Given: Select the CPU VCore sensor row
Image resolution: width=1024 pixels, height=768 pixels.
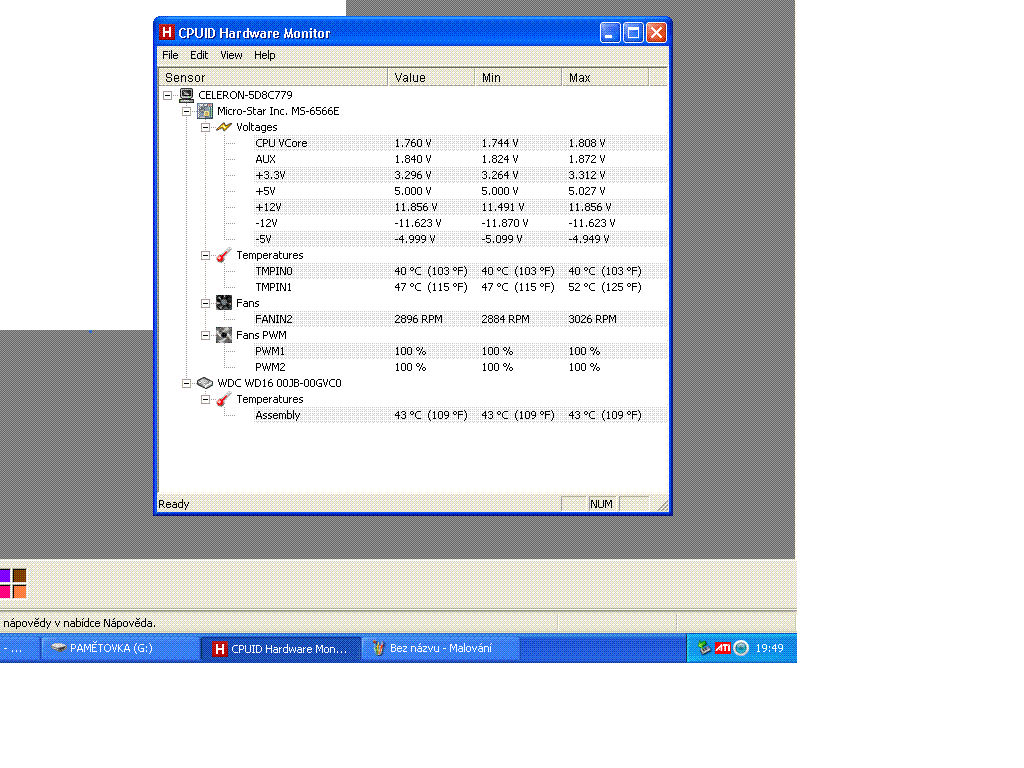Looking at the screenshot, I should (281, 143).
